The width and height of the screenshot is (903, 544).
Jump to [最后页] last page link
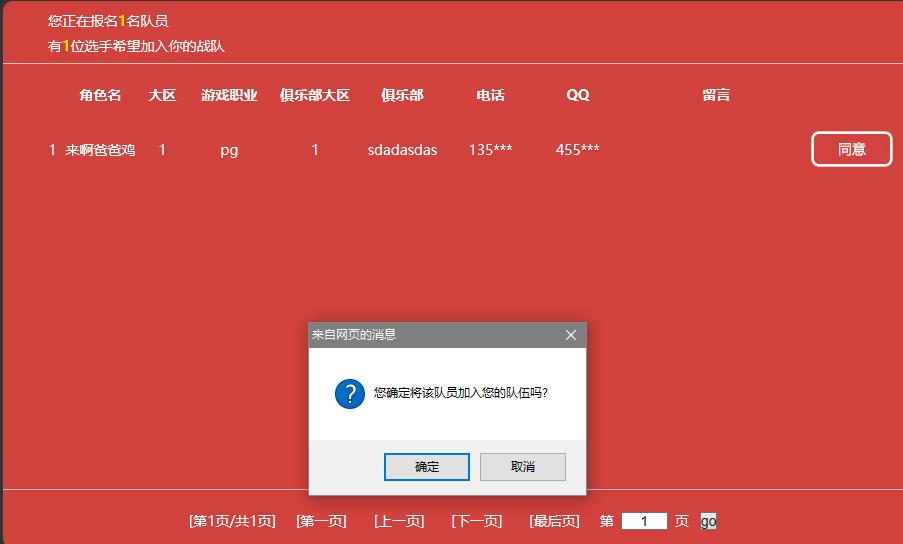click(555, 521)
